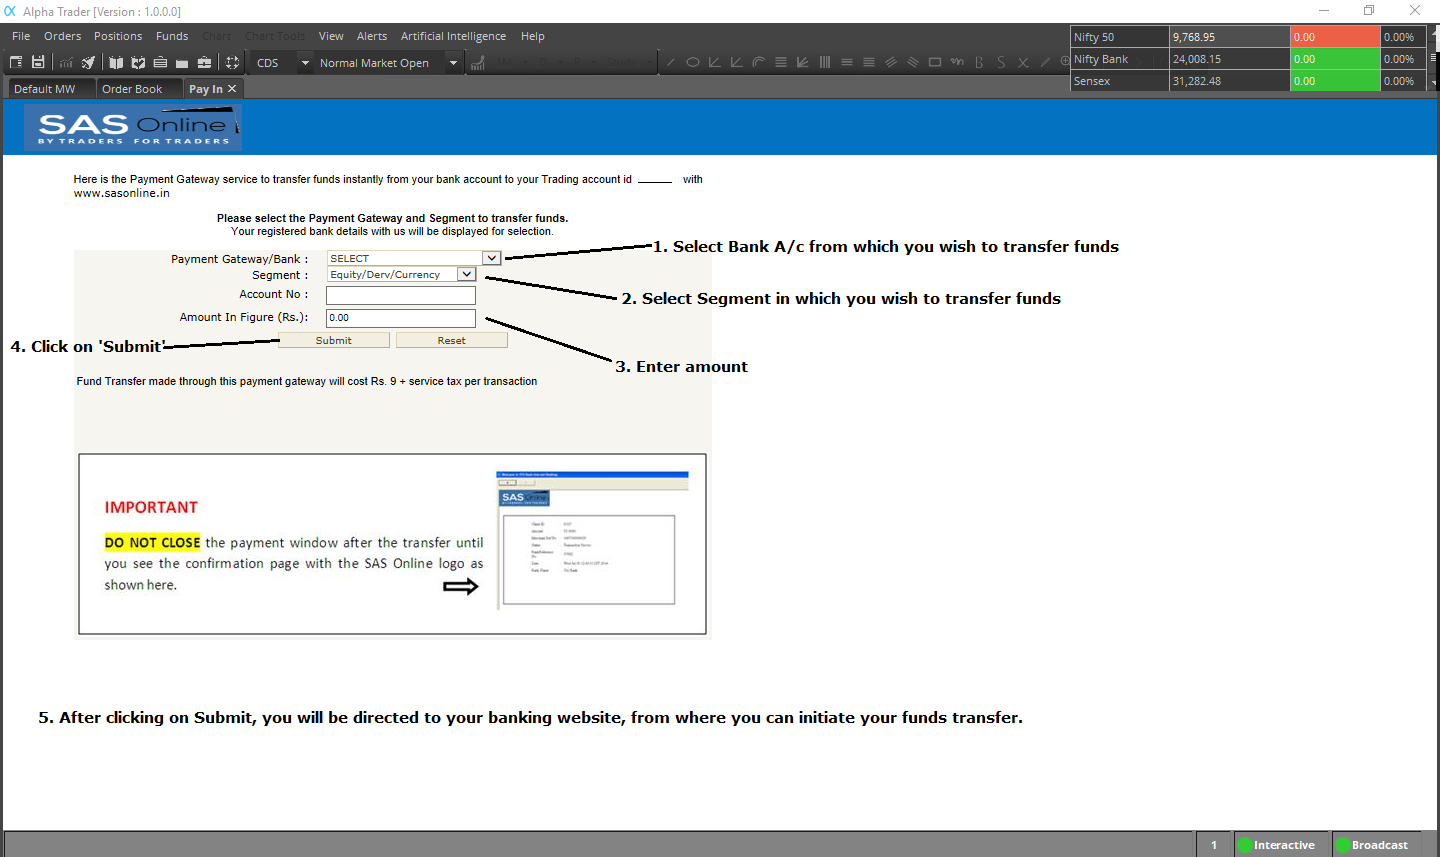
Task: Click the Reset button
Action: point(452,340)
